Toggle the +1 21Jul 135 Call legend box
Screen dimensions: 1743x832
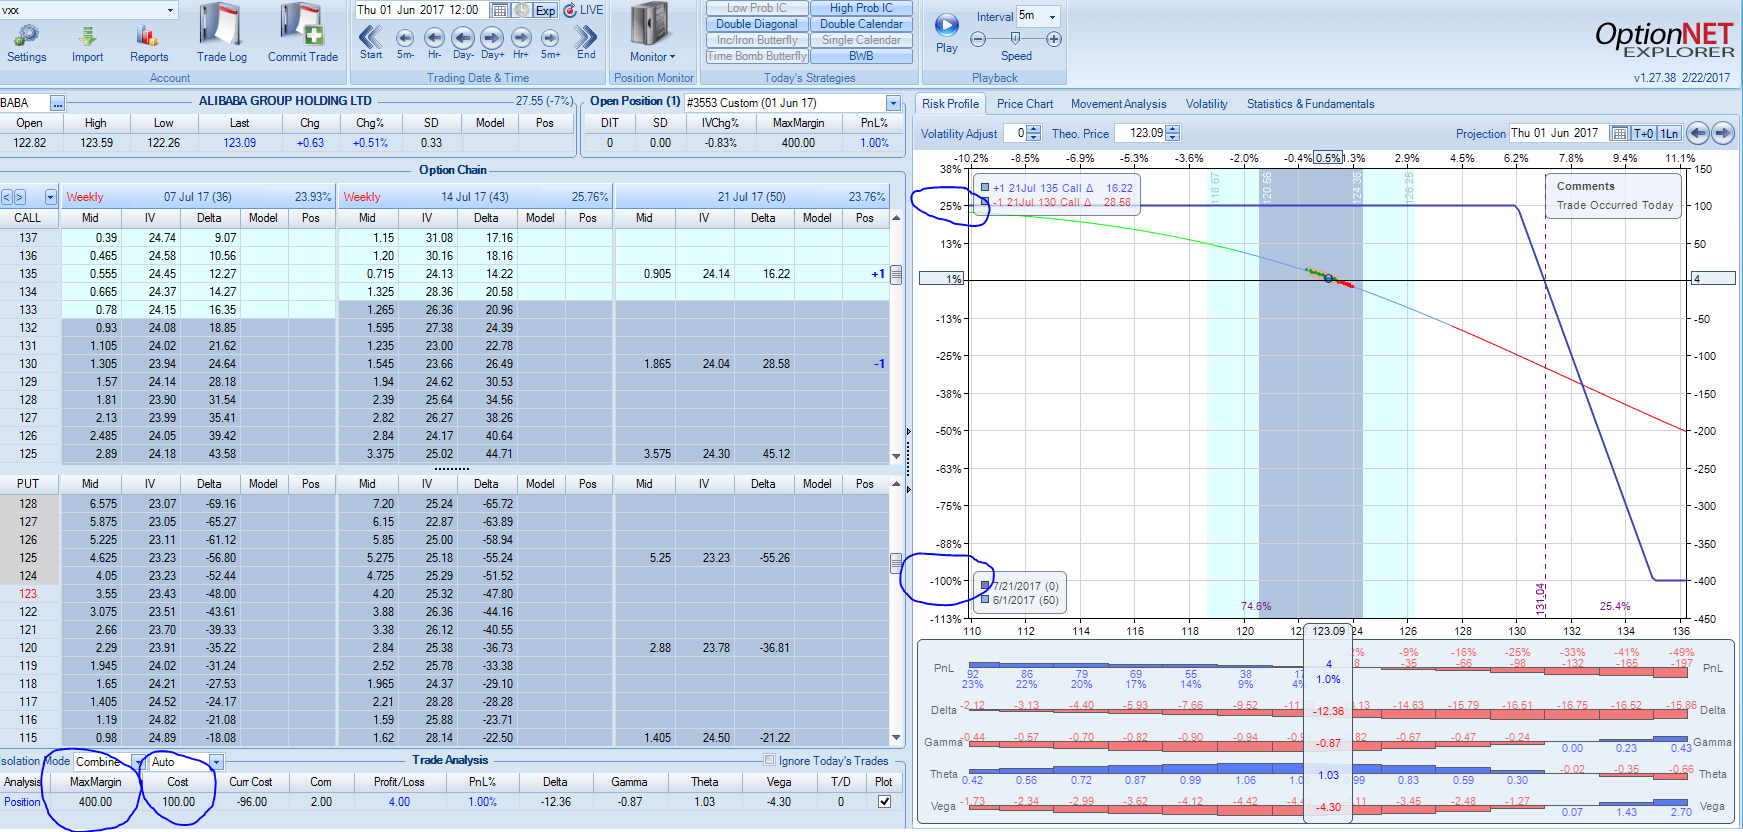(x=985, y=187)
